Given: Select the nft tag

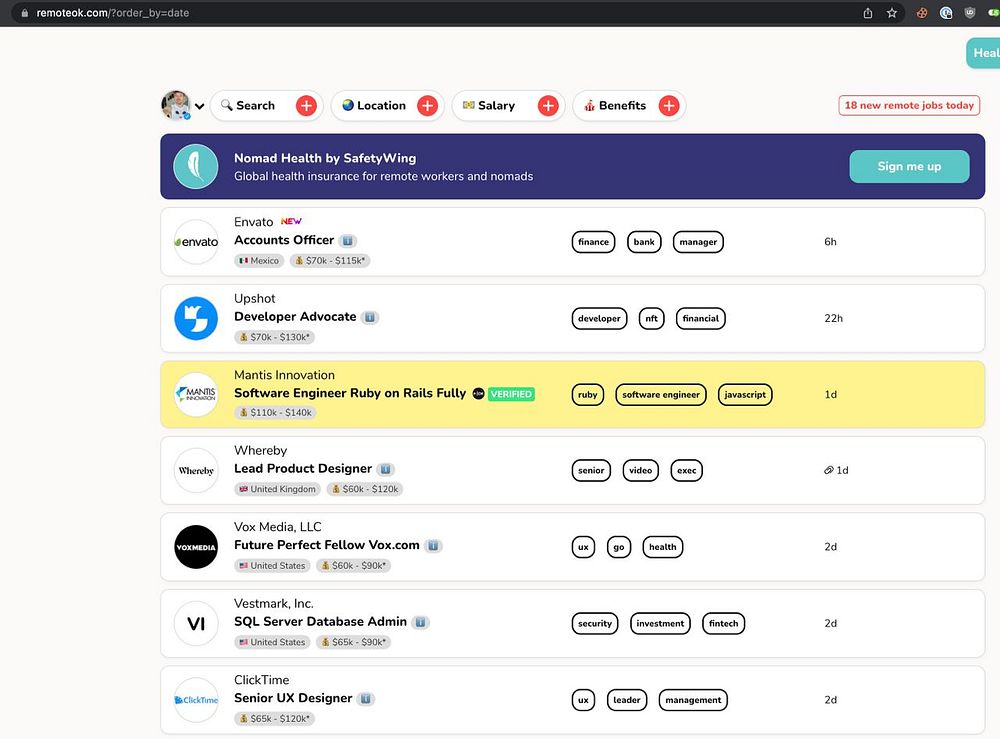Looking at the screenshot, I should 651,318.
